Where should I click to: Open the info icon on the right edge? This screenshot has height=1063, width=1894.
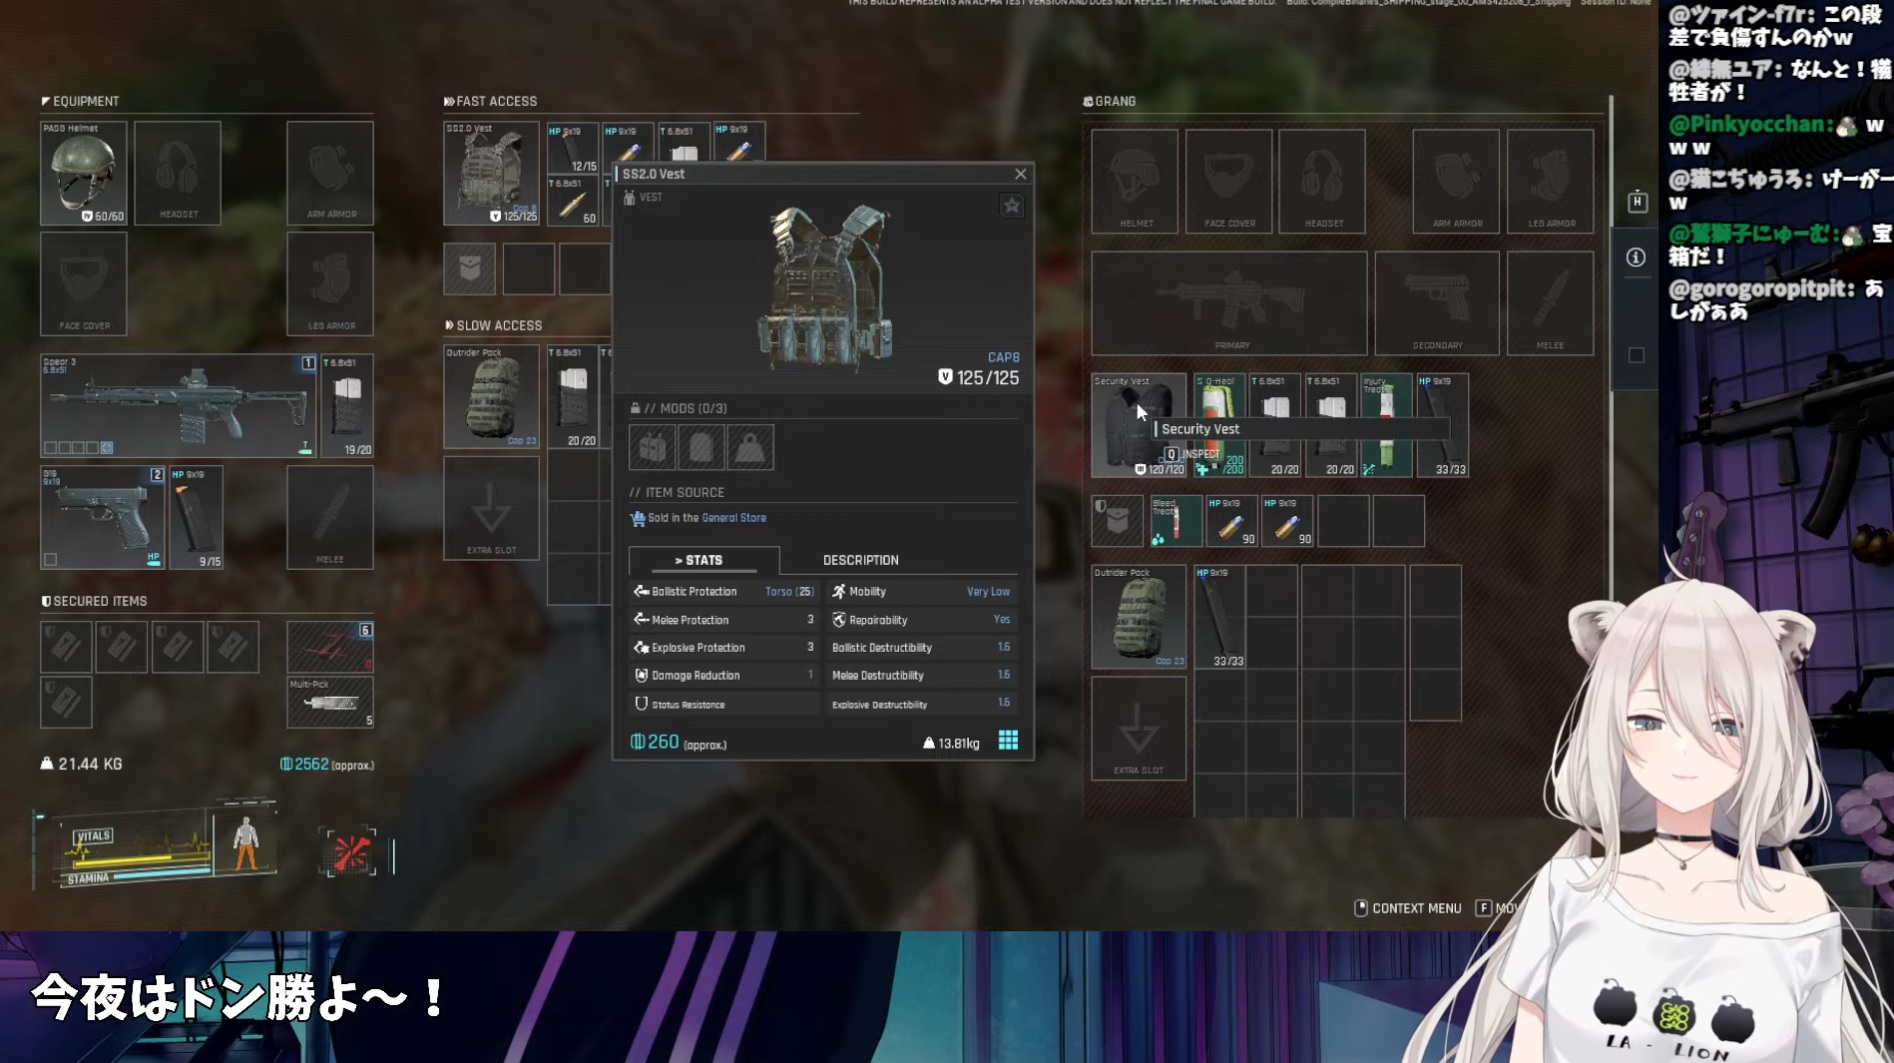1636,257
